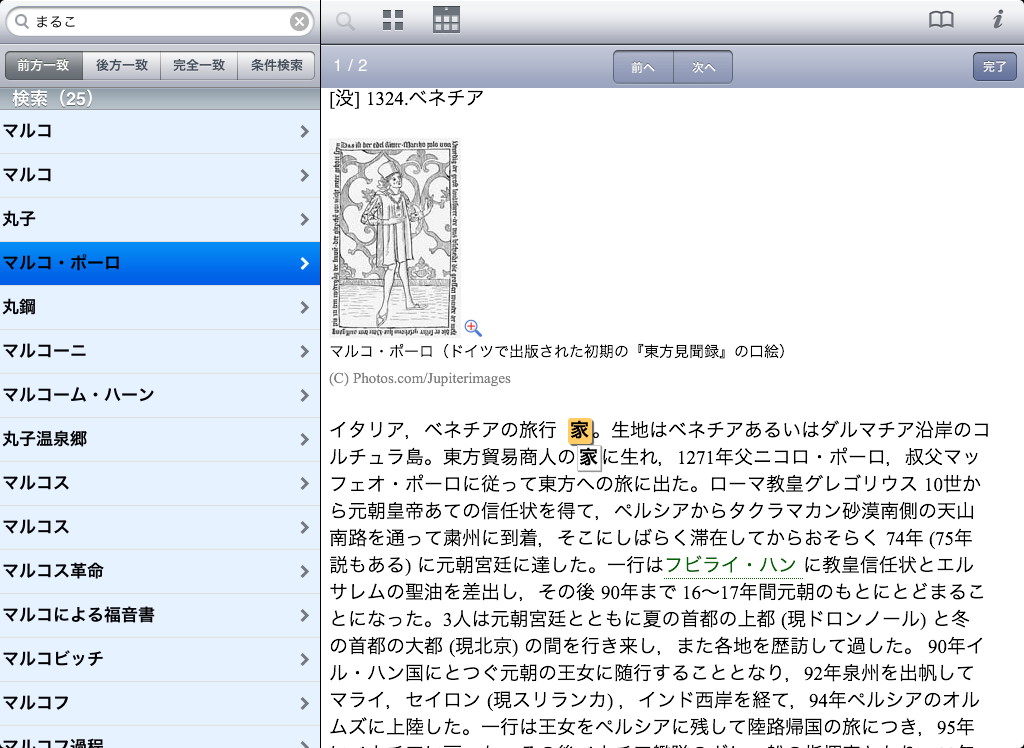
Task: Open the 丸子 entry chevron
Action: [x=304, y=219]
